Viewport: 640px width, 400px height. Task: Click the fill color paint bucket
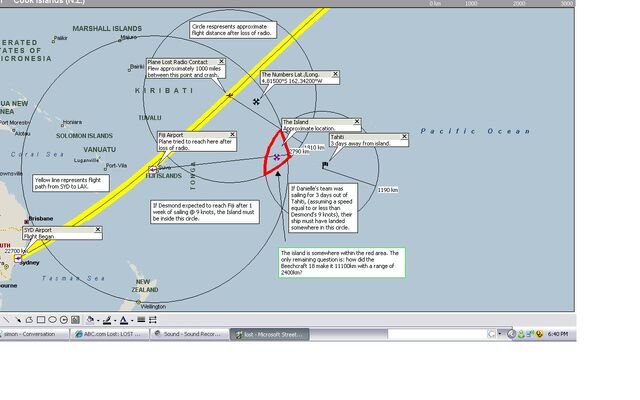[x=90, y=320]
